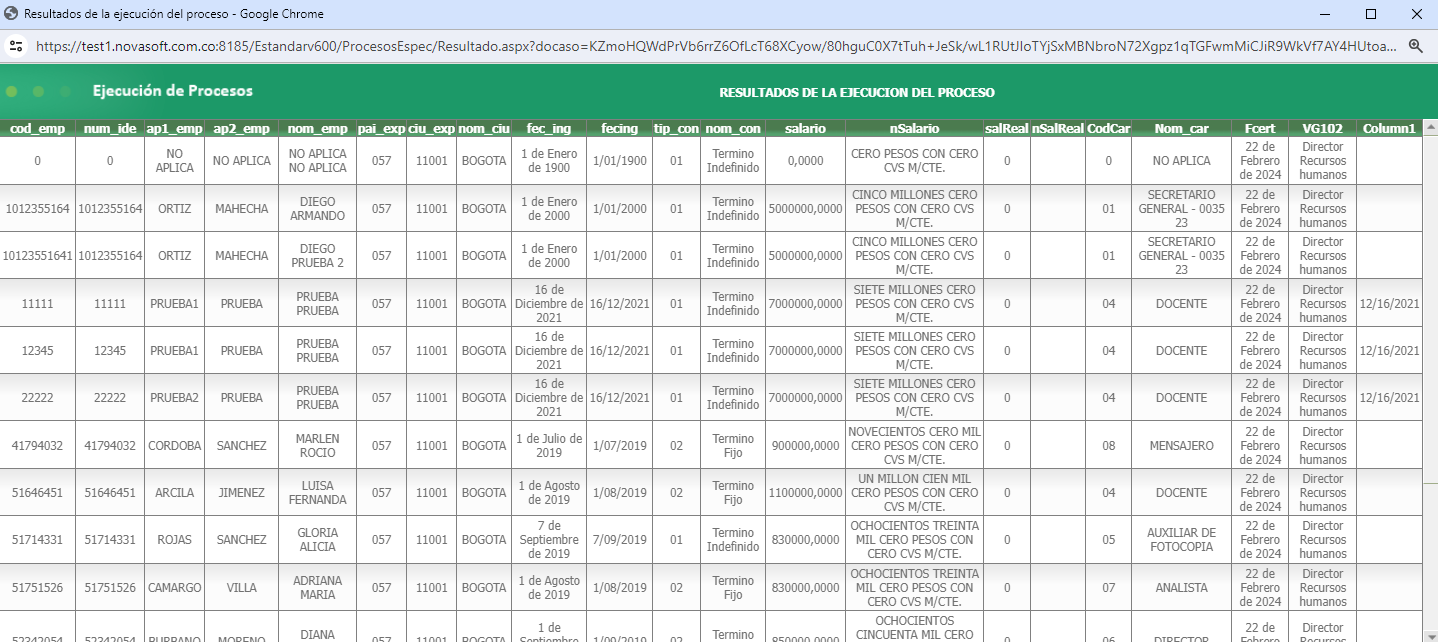Screen dimensions: 1438x642
Task: Click the vertical scrollbar down arrow
Action: [x=1430, y=635]
